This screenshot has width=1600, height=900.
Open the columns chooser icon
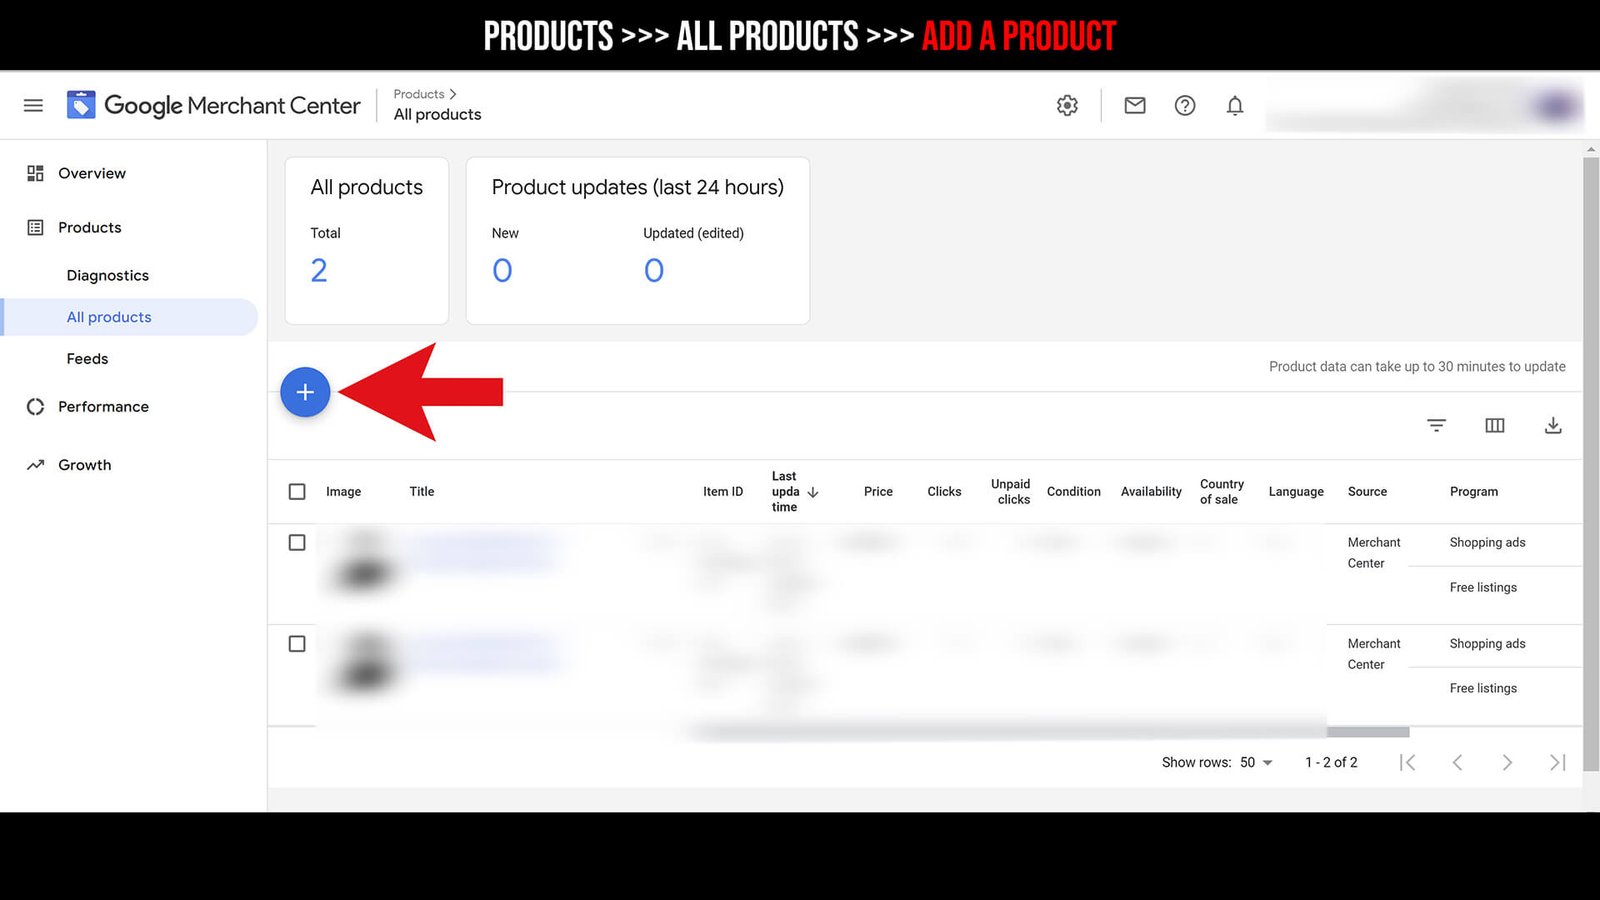pos(1495,425)
